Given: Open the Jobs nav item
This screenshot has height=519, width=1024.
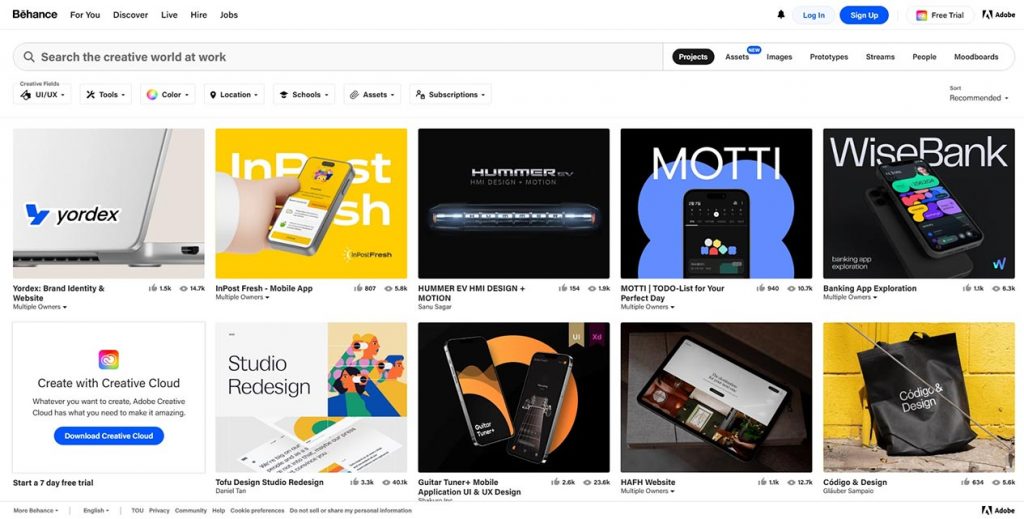Looking at the screenshot, I should pos(229,15).
